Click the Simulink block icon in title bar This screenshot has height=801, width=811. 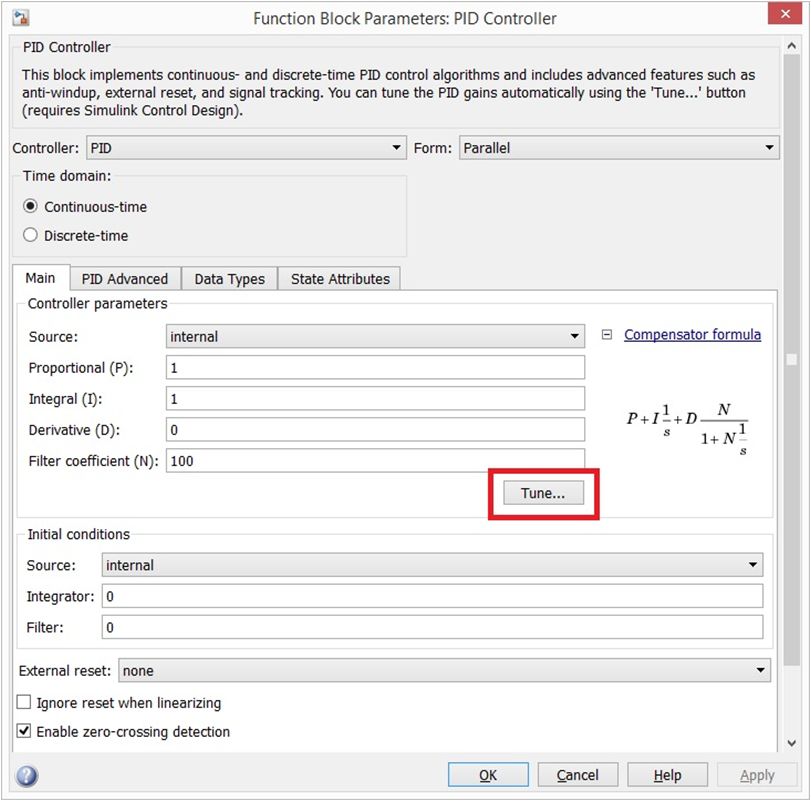(21, 18)
